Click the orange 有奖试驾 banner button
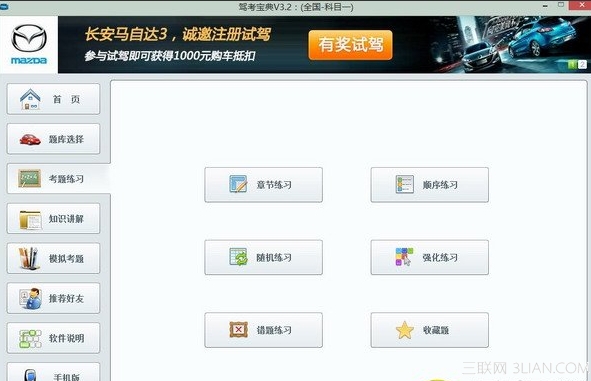Image resolution: width=591 pixels, height=381 pixels. pos(351,45)
